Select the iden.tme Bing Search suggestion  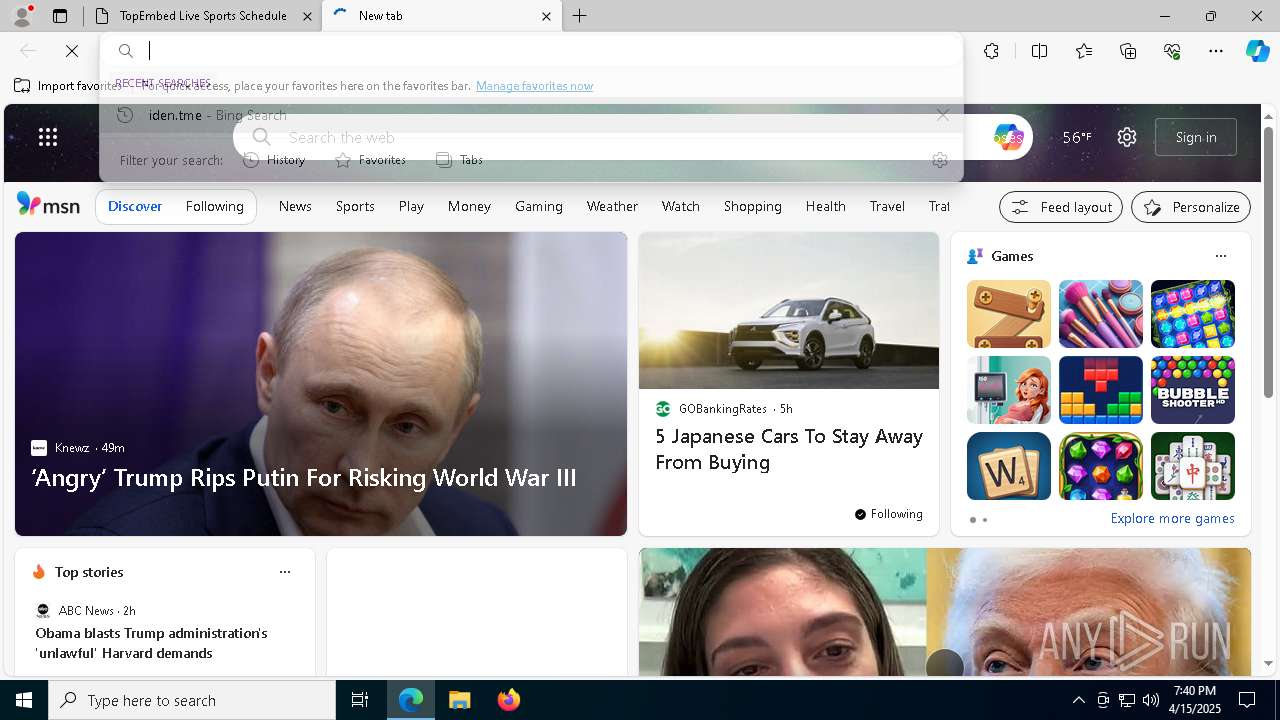pyautogui.click(x=531, y=115)
